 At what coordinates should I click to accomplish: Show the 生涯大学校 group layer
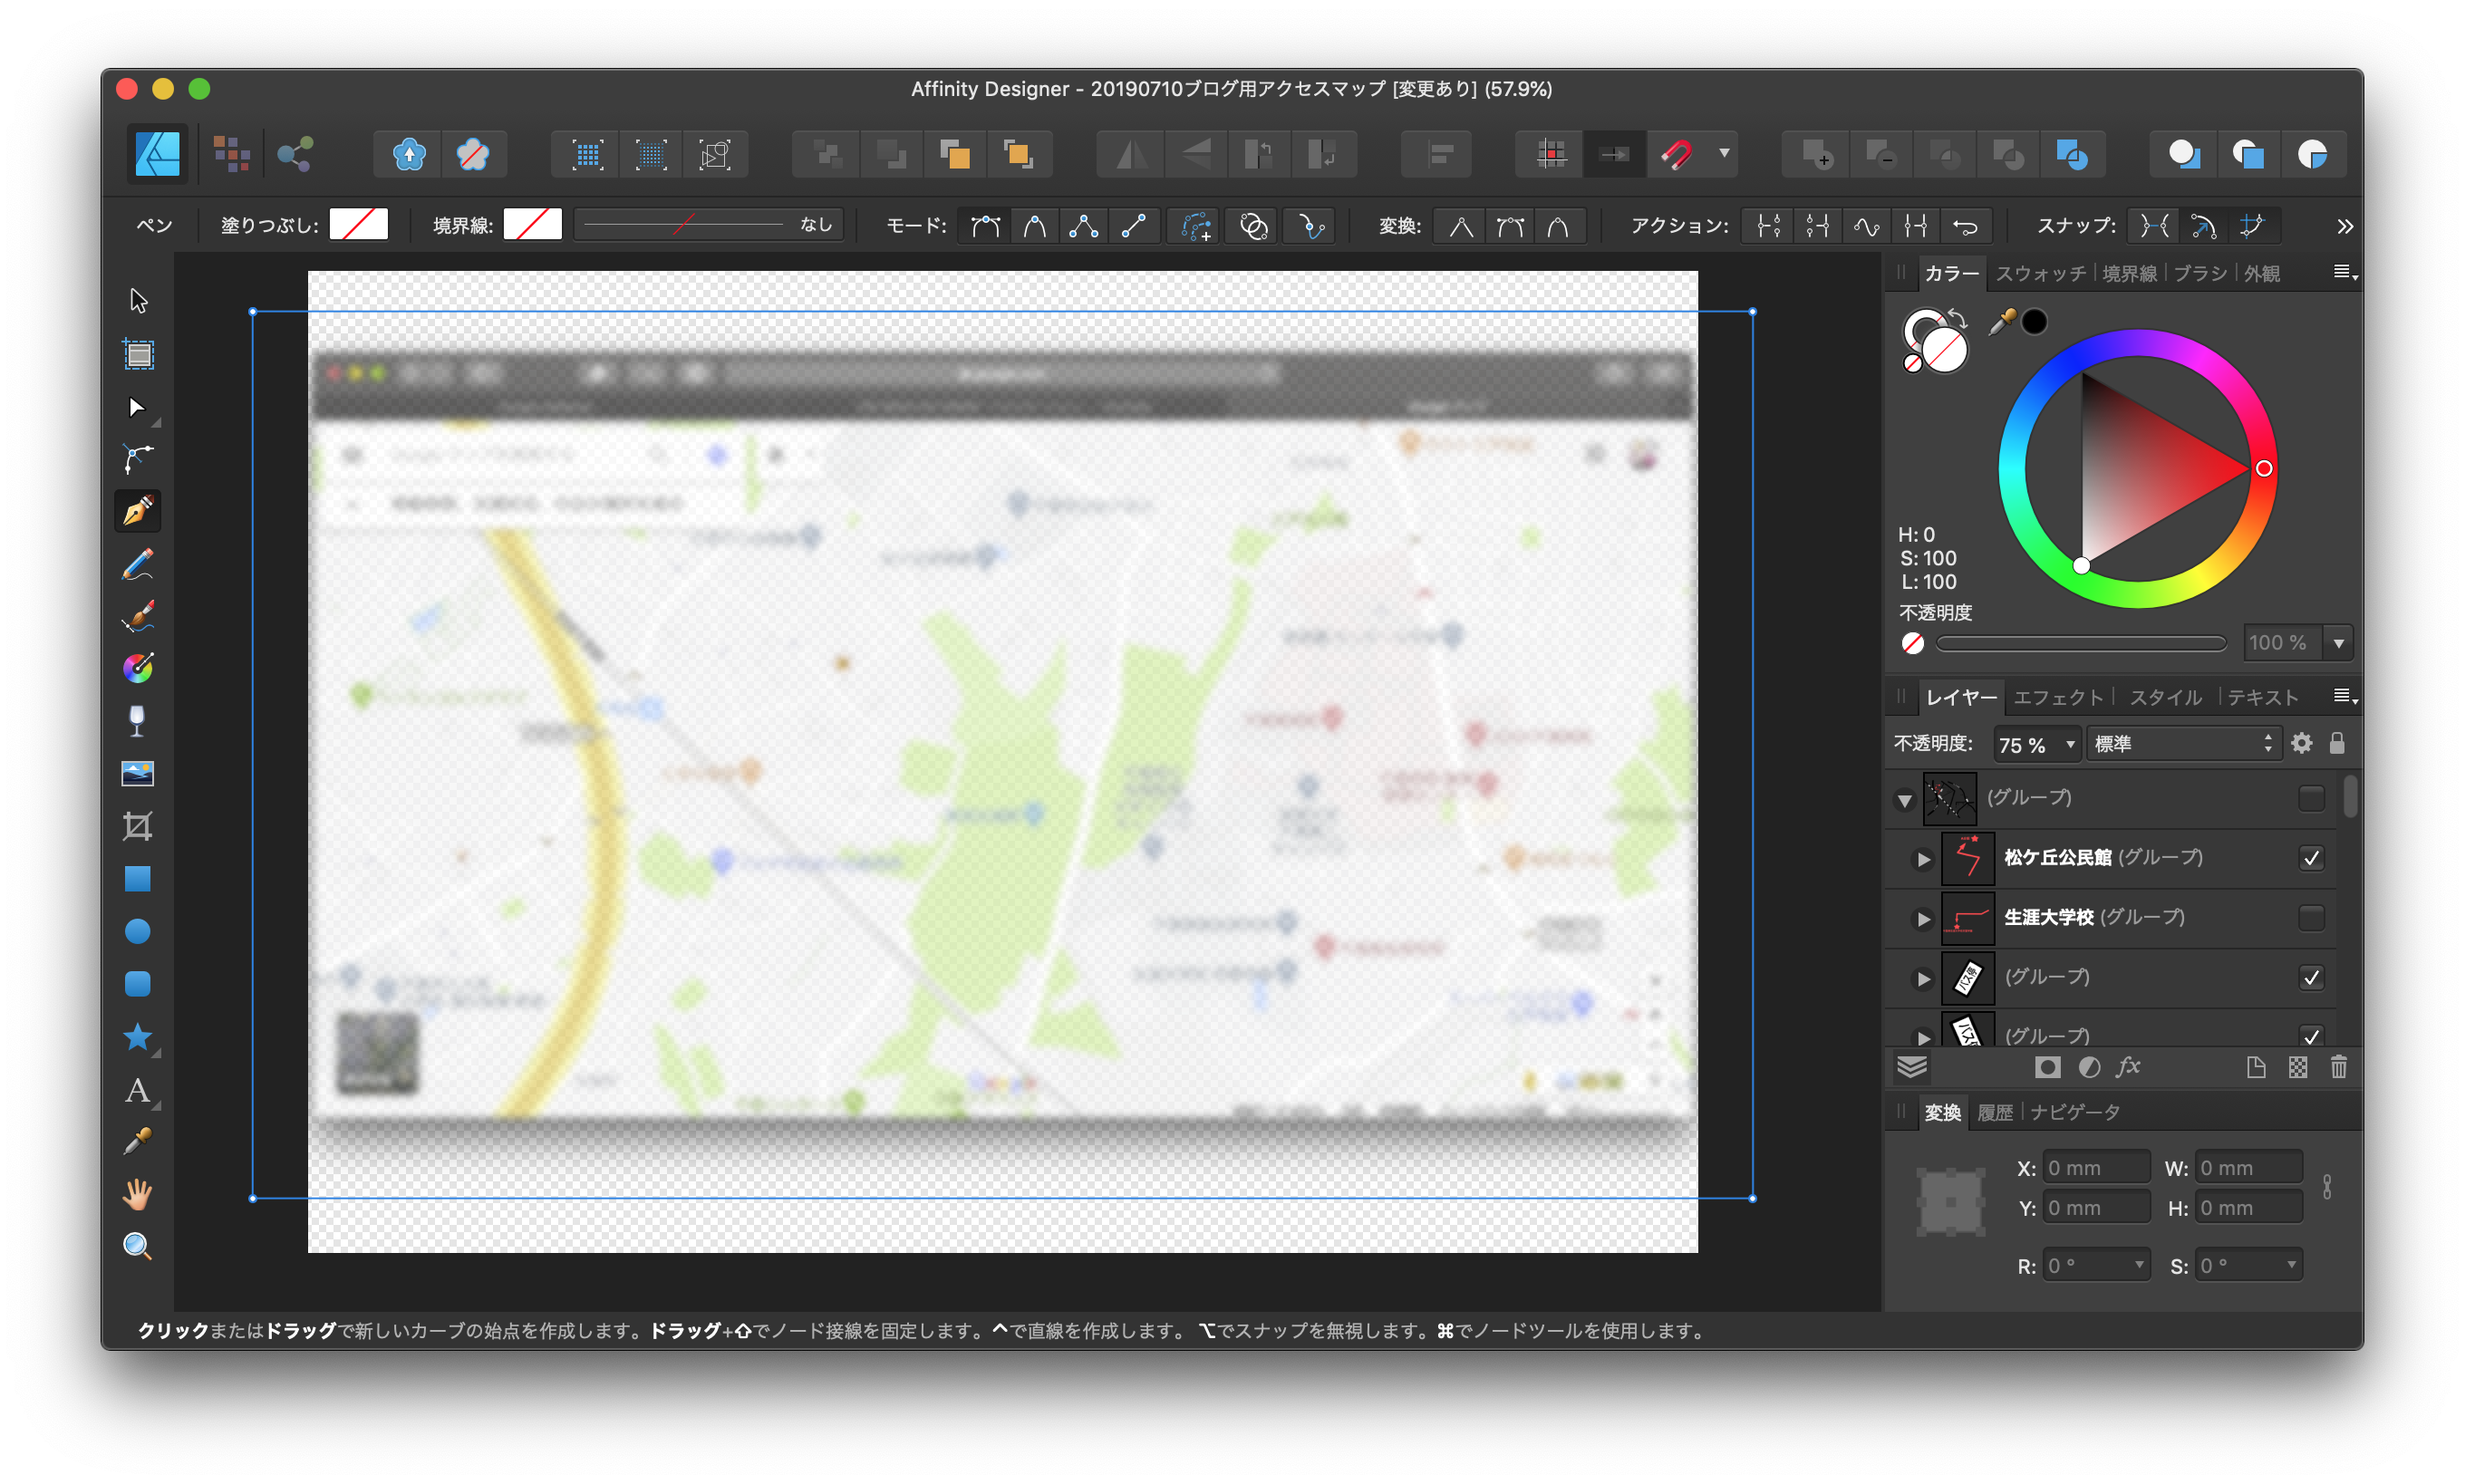pos(2311,917)
